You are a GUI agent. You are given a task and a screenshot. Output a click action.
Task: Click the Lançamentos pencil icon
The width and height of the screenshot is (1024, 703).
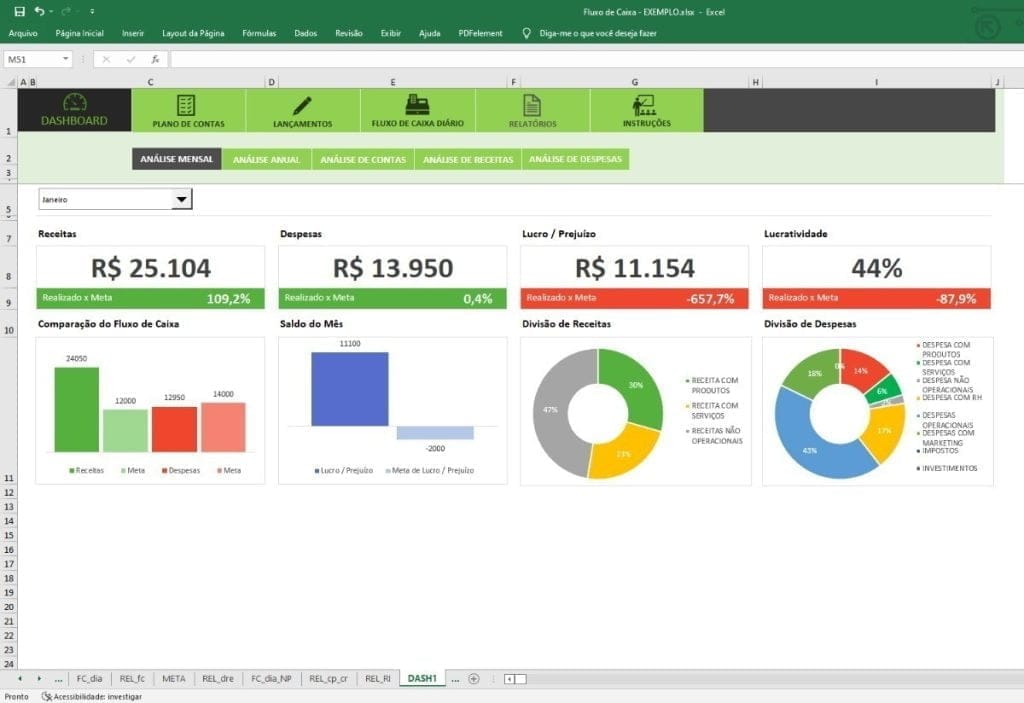coord(302,104)
